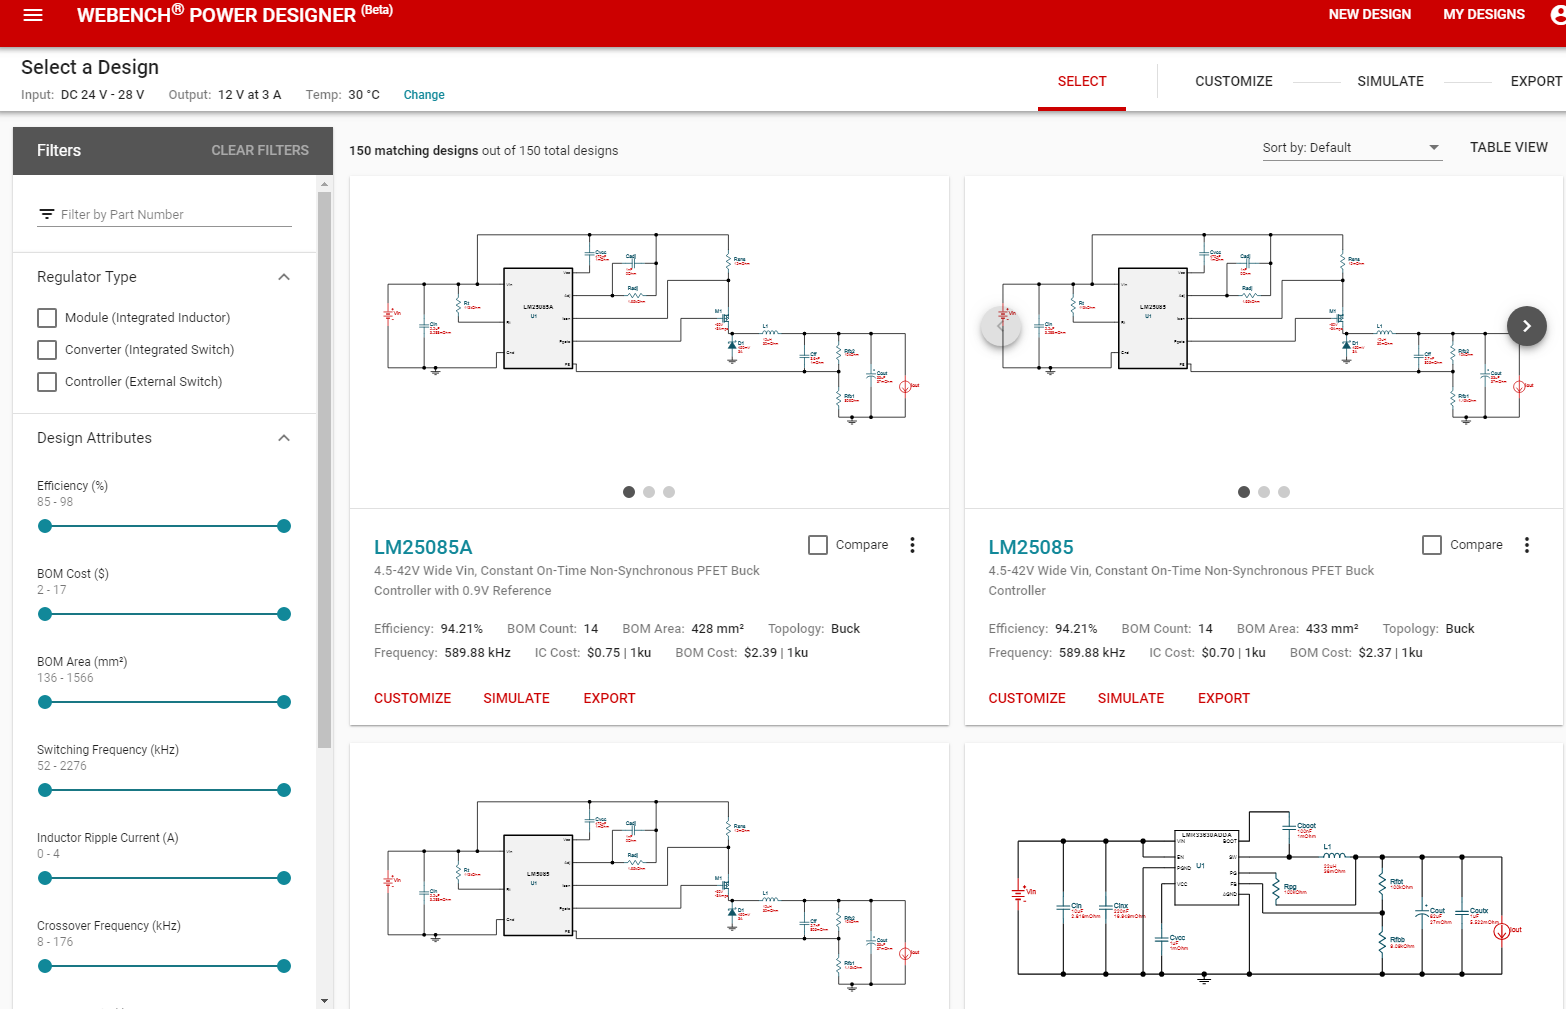The image size is (1566, 1009).
Task: Click Inductor Ripple Current slider minimum handle
Action: click(x=44, y=878)
